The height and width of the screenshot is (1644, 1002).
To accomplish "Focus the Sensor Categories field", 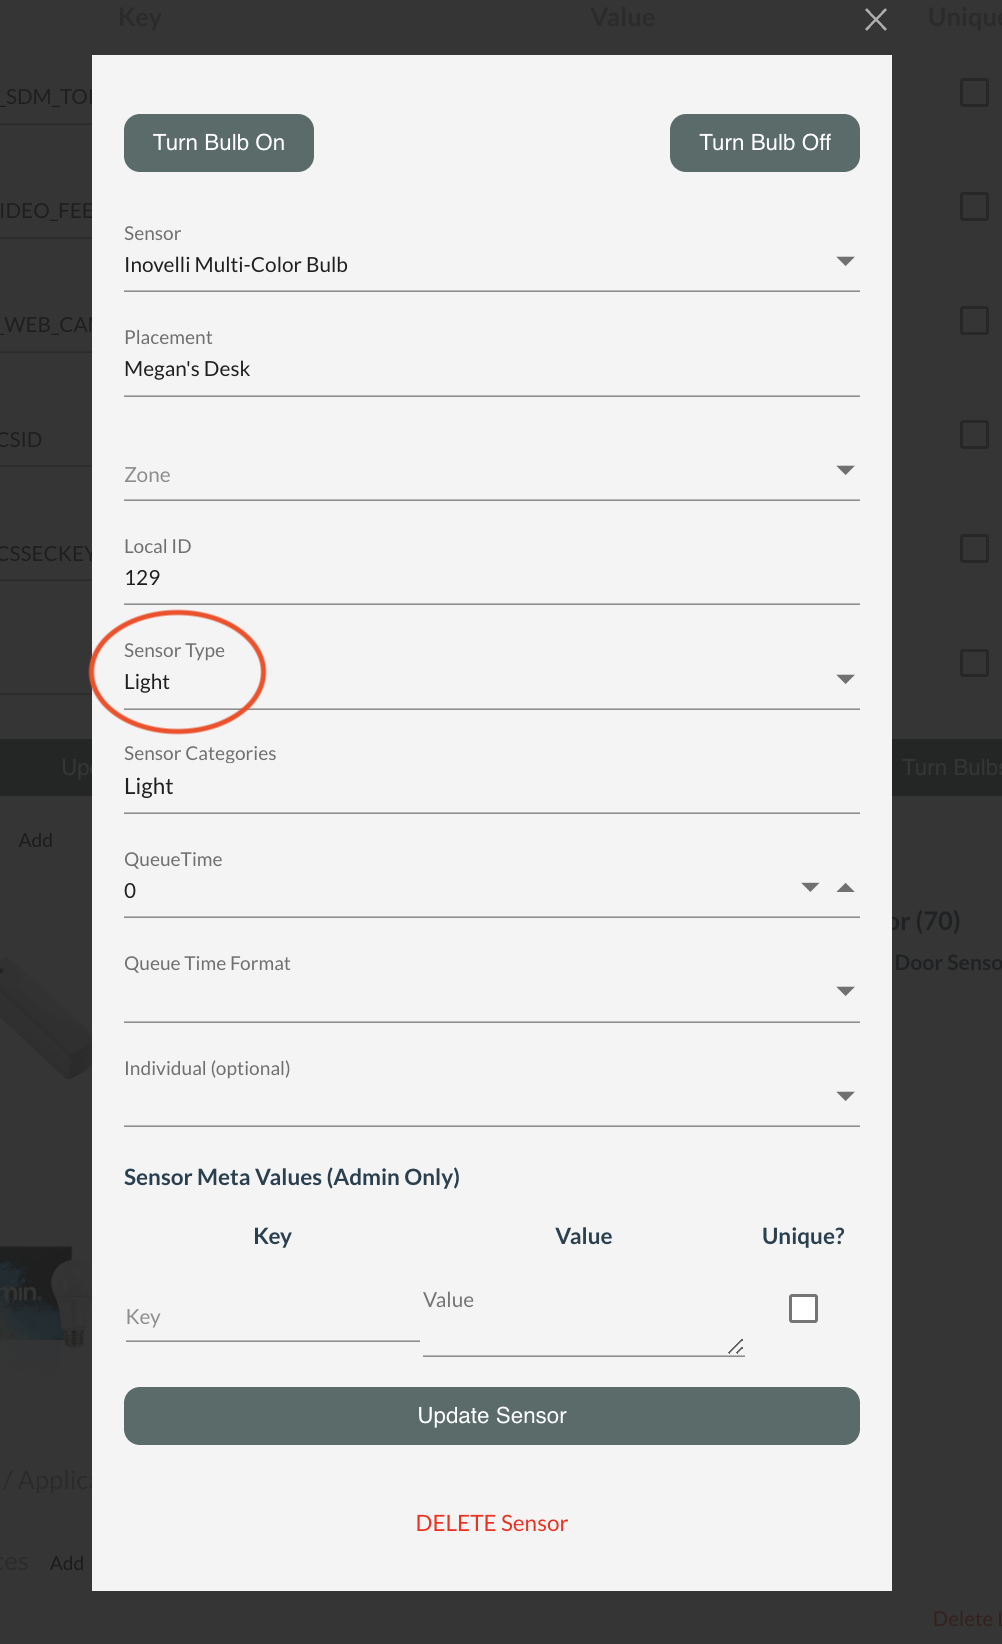I will coord(490,787).
